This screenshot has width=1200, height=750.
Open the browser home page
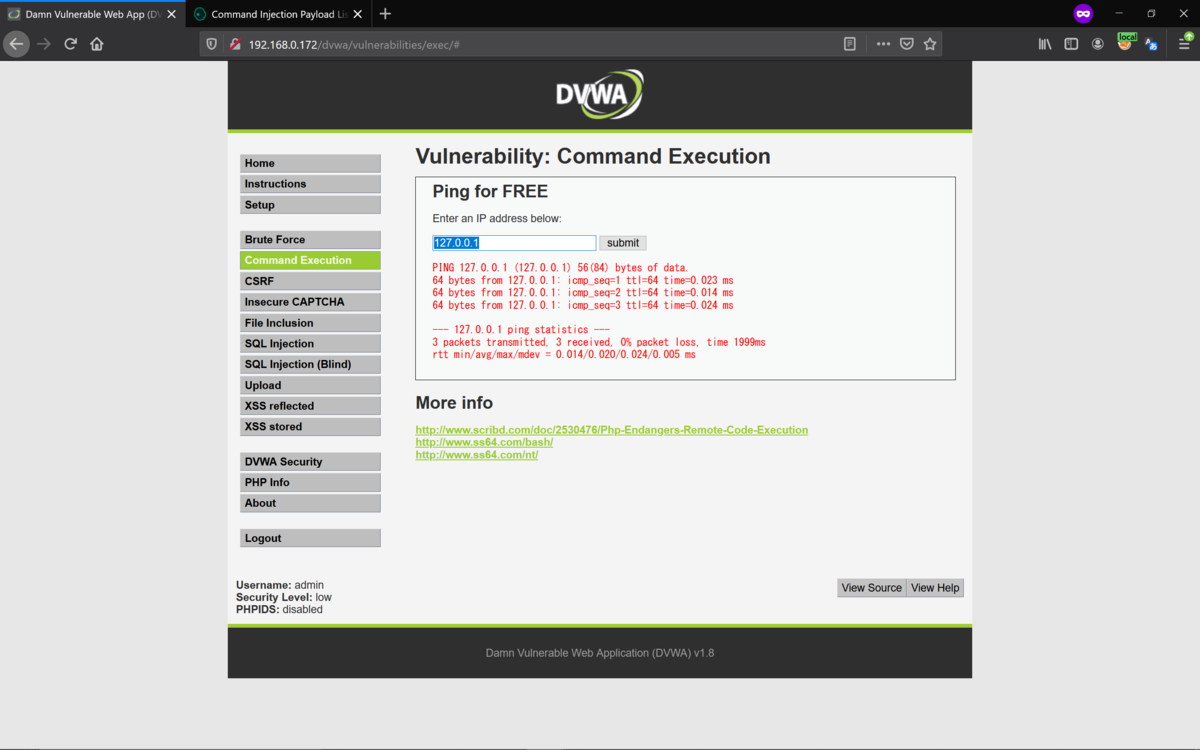point(97,44)
